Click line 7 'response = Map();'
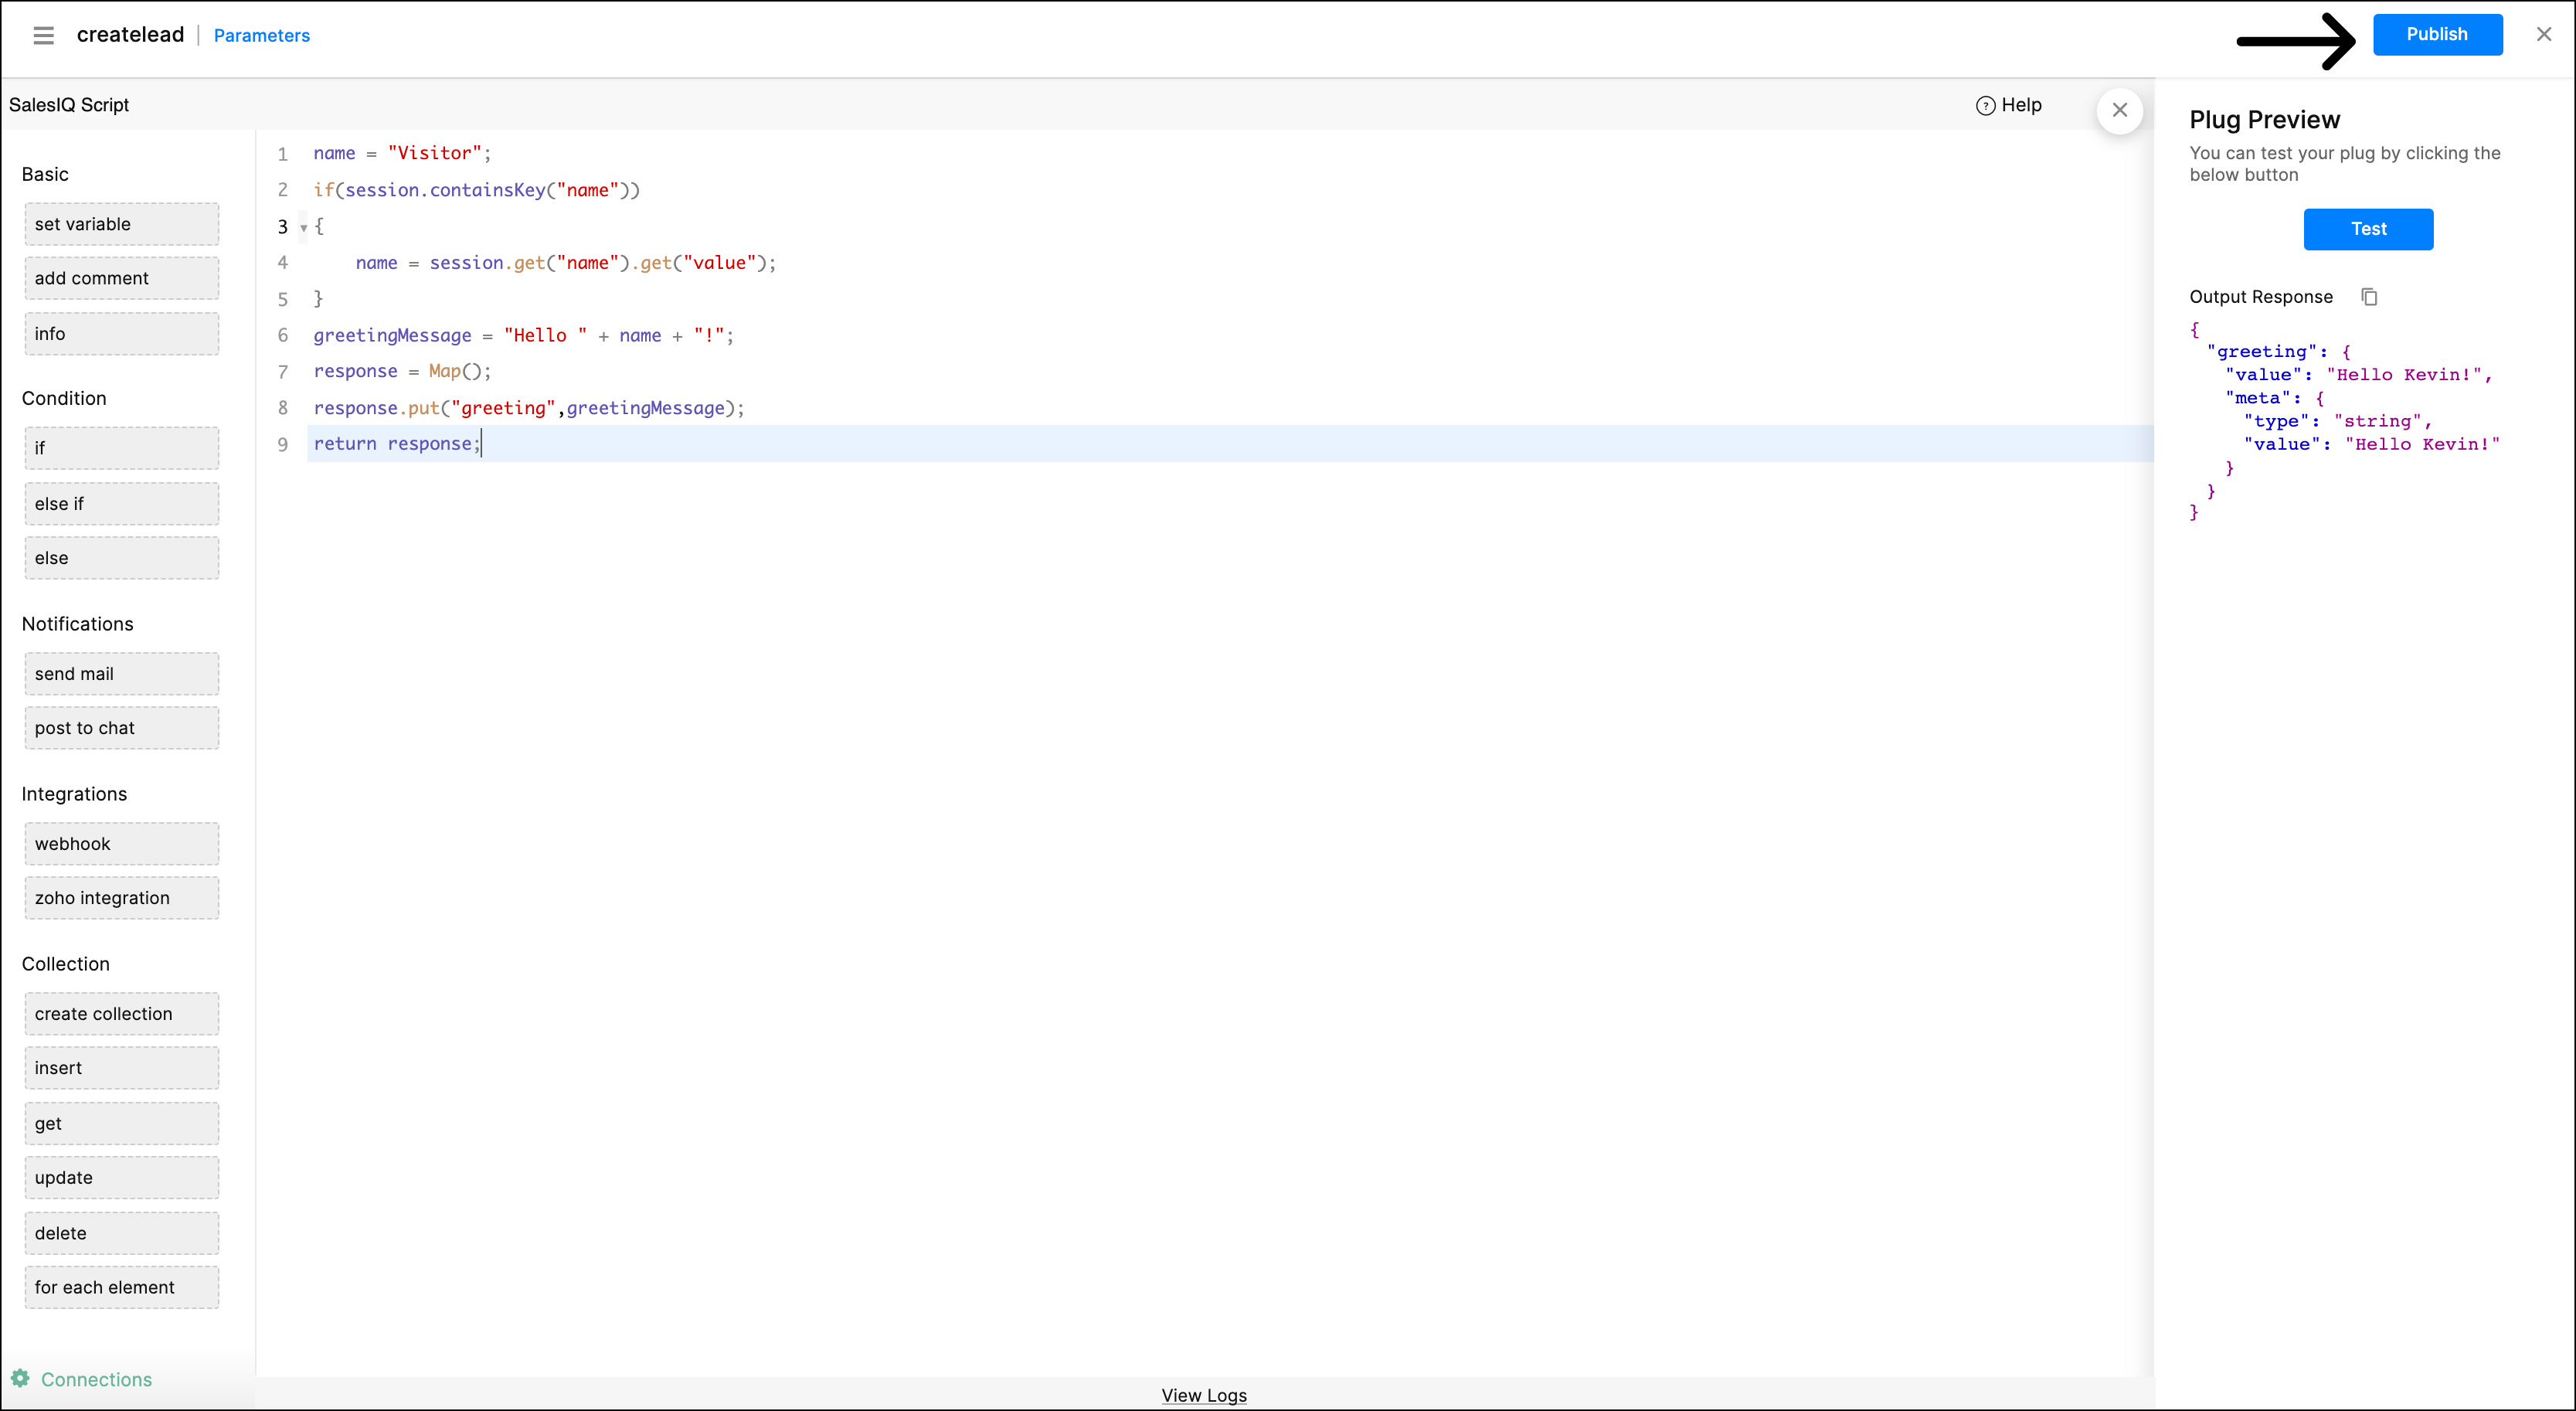This screenshot has width=2576, height=1411. pyautogui.click(x=402, y=371)
